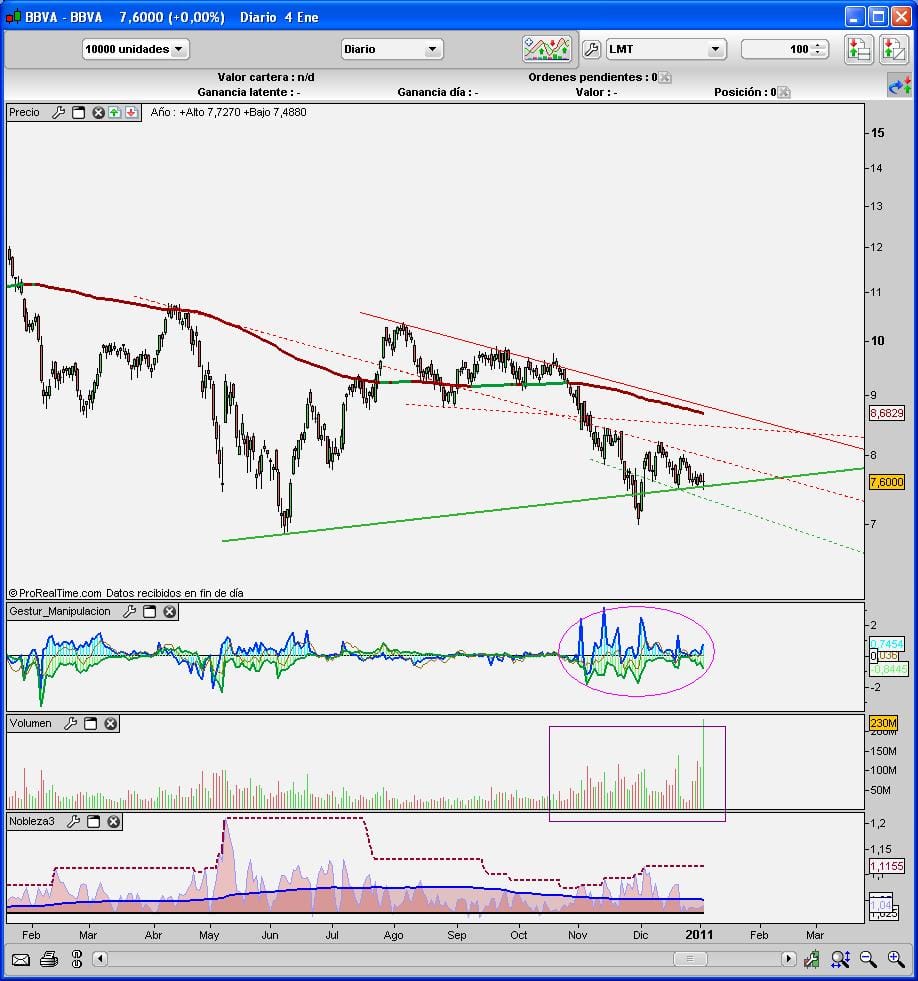Close the Volumen indicator panel
The width and height of the screenshot is (918, 981).
tap(111, 723)
